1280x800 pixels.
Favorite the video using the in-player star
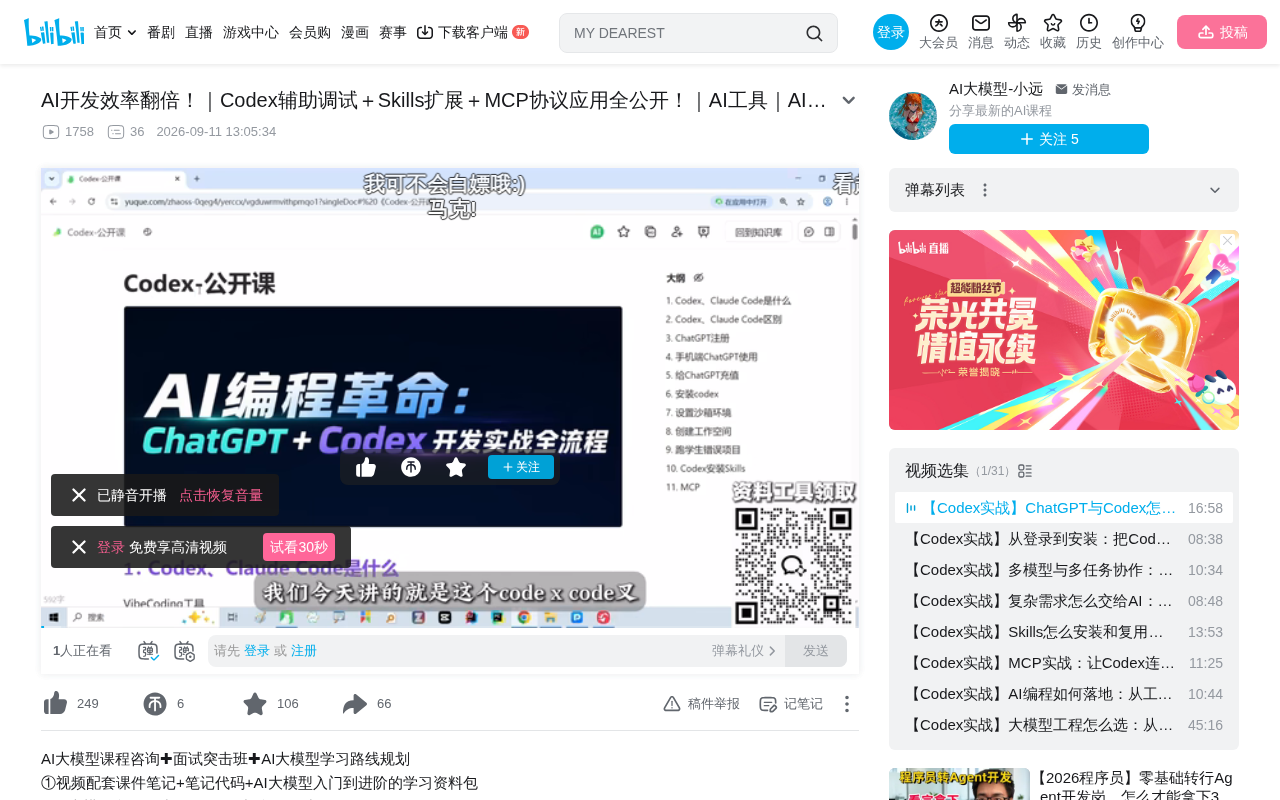click(x=456, y=467)
